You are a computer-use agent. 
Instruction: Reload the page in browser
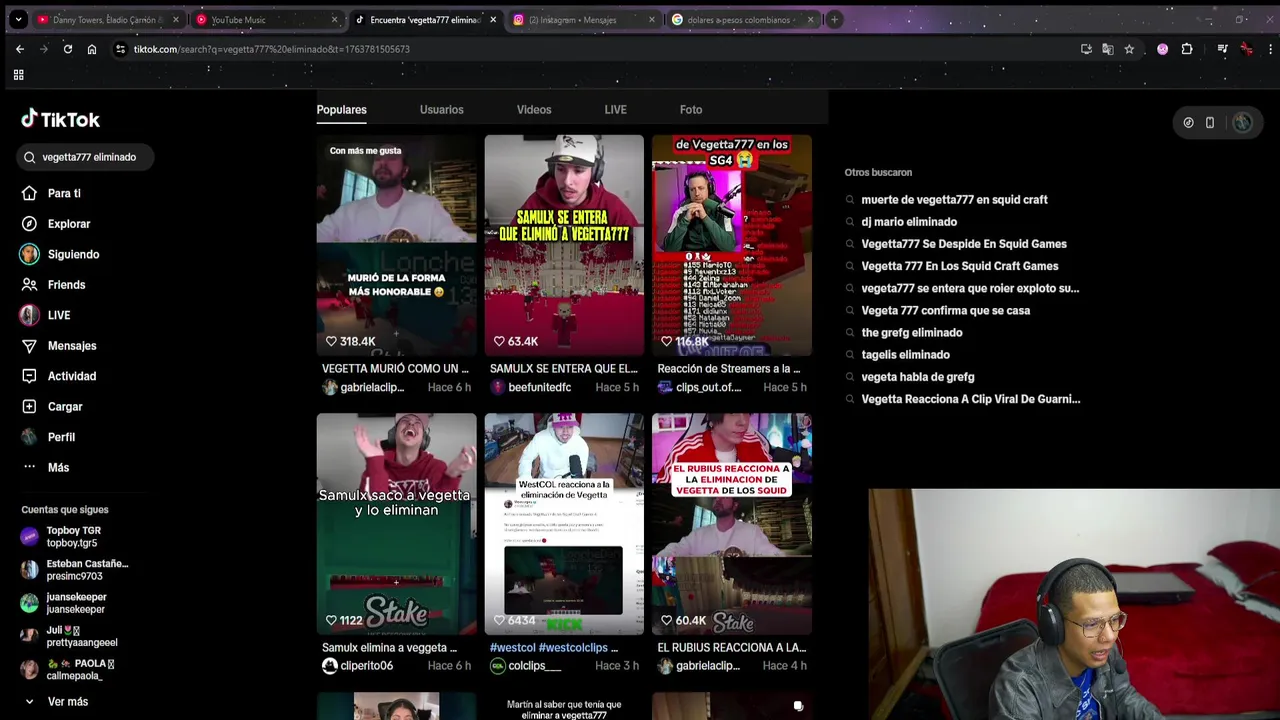pos(68,49)
